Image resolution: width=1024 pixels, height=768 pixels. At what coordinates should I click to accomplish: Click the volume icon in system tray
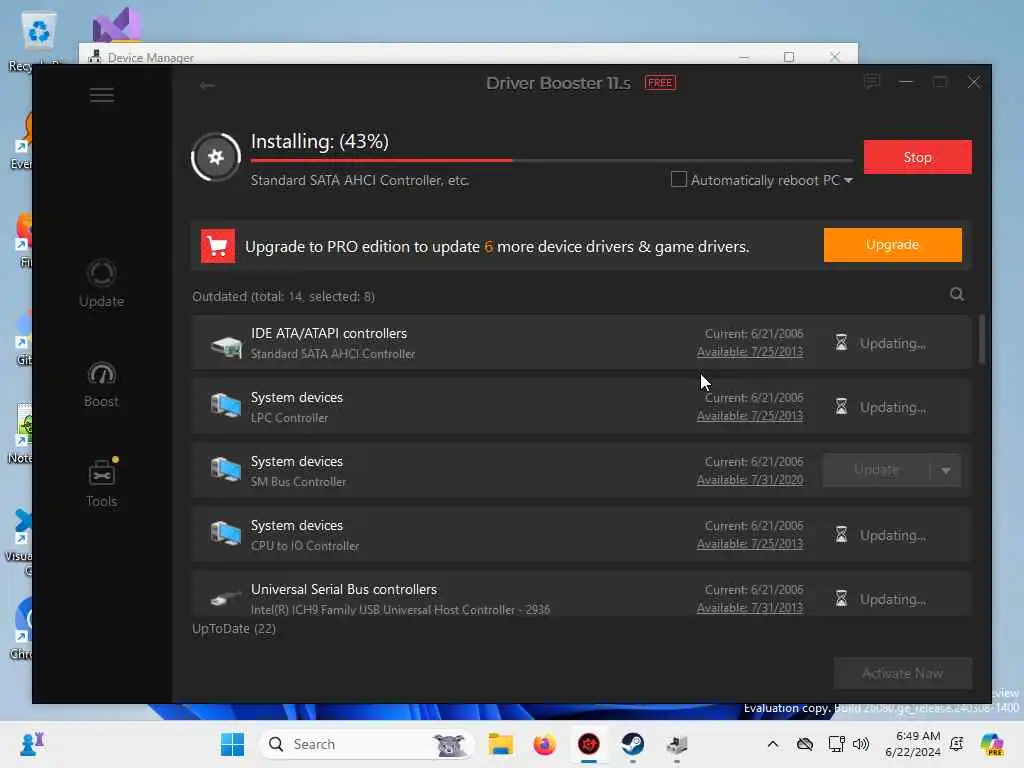(861, 744)
